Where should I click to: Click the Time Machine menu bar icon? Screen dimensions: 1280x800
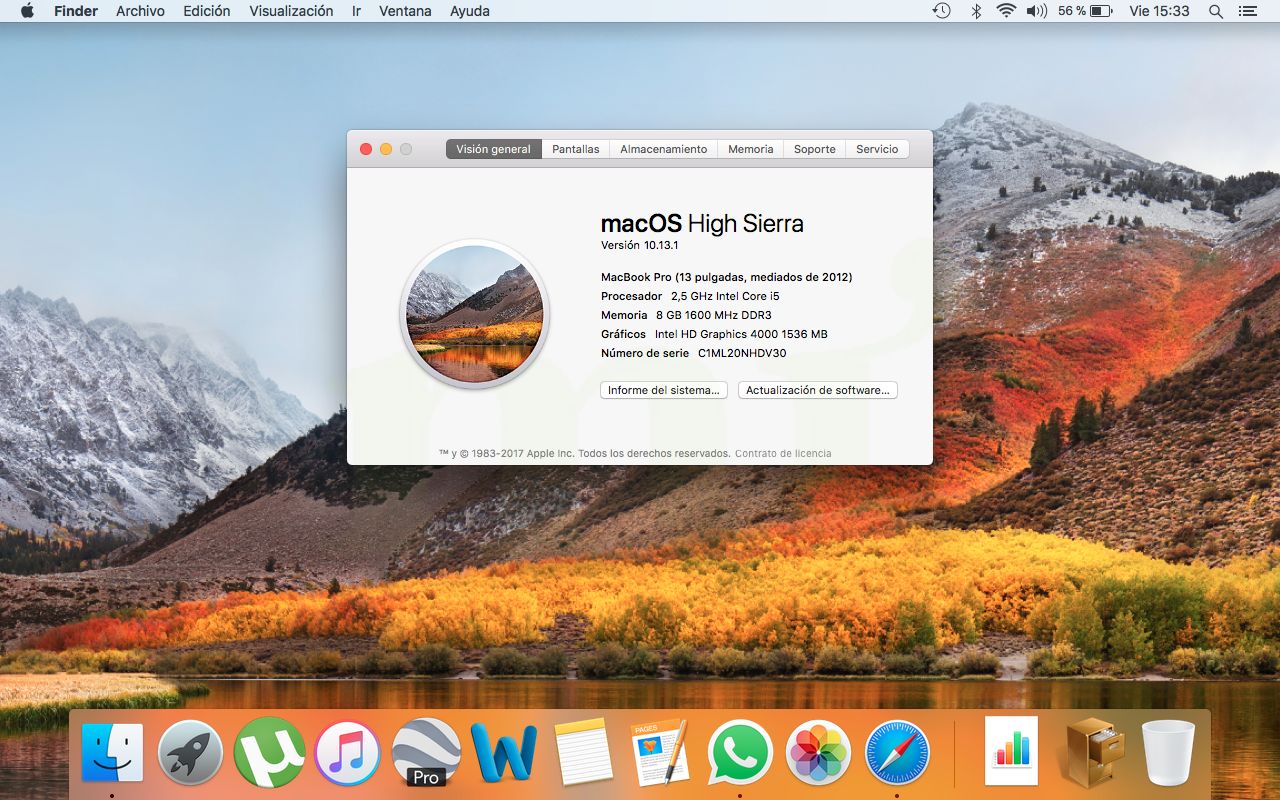point(941,11)
